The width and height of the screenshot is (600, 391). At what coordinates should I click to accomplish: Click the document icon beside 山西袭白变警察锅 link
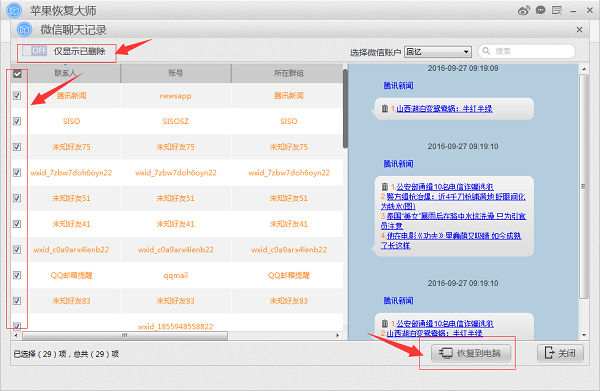[385, 109]
